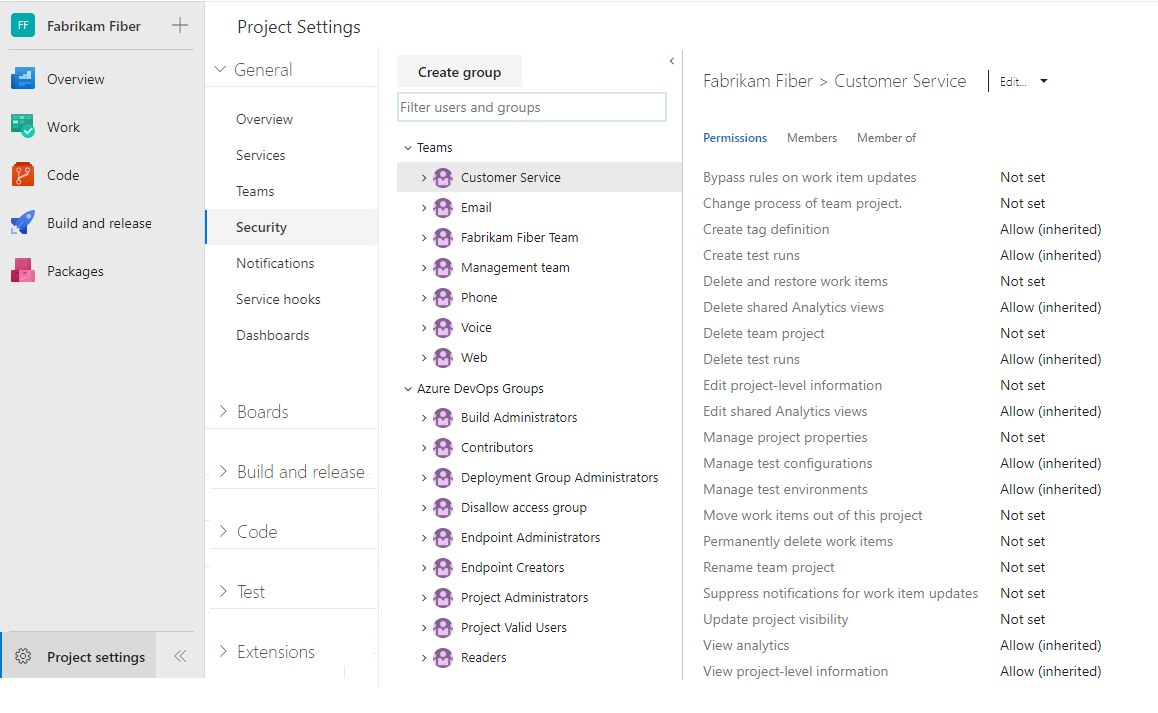Switch to the Member of tab
Image resolution: width=1158 pixels, height=713 pixels.
pyautogui.click(x=886, y=137)
